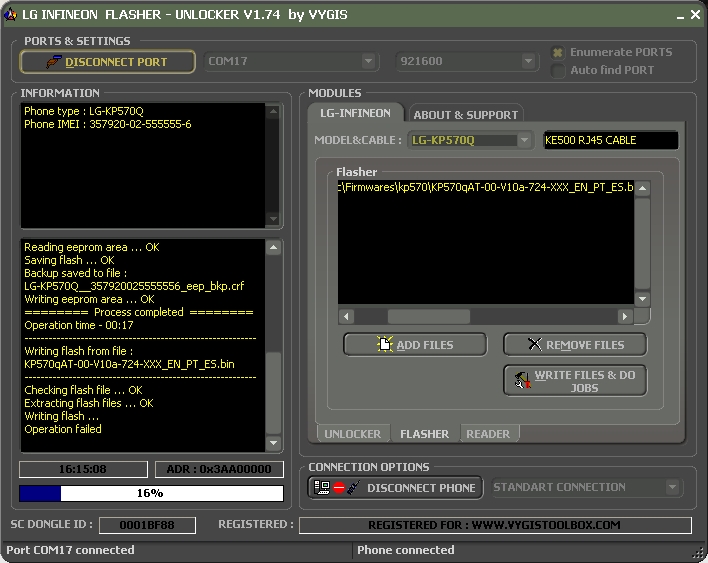Switch to the UNLOCKER tab
The width and height of the screenshot is (708, 563).
[x=353, y=433]
